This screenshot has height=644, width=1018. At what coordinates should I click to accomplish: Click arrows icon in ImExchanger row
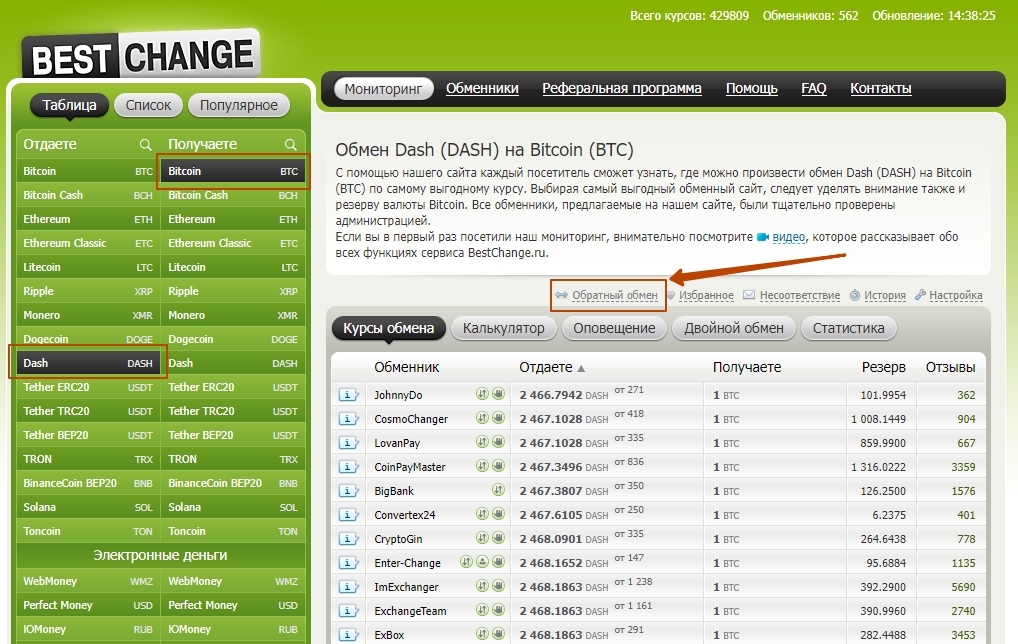pyautogui.click(x=482, y=586)
